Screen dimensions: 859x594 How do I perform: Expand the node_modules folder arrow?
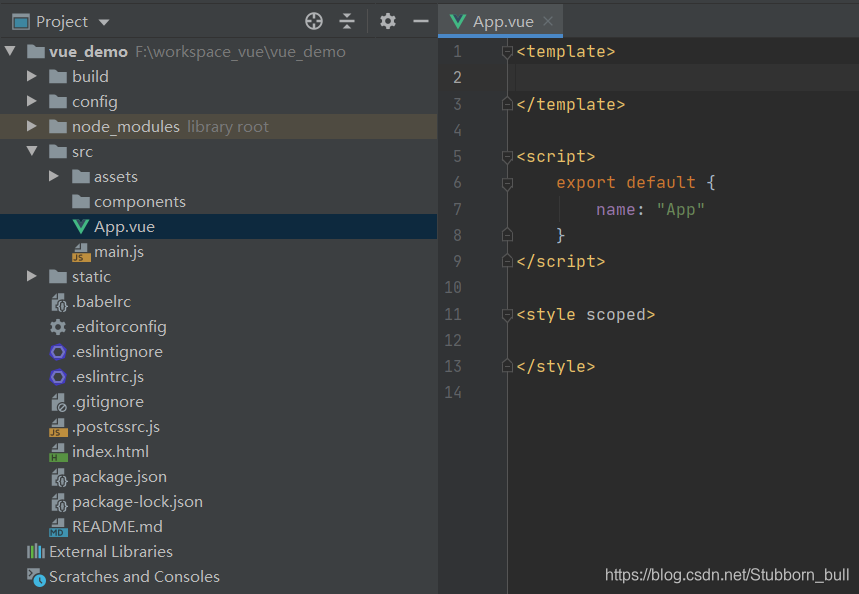point(32,126)
